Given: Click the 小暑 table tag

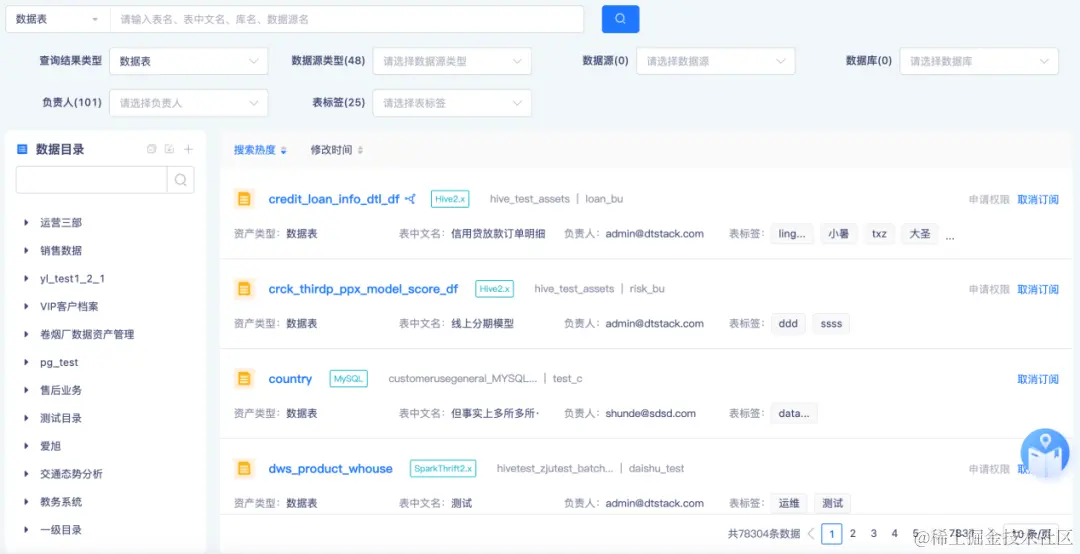Looking at the screenshot, I should [x=838, y=234].
